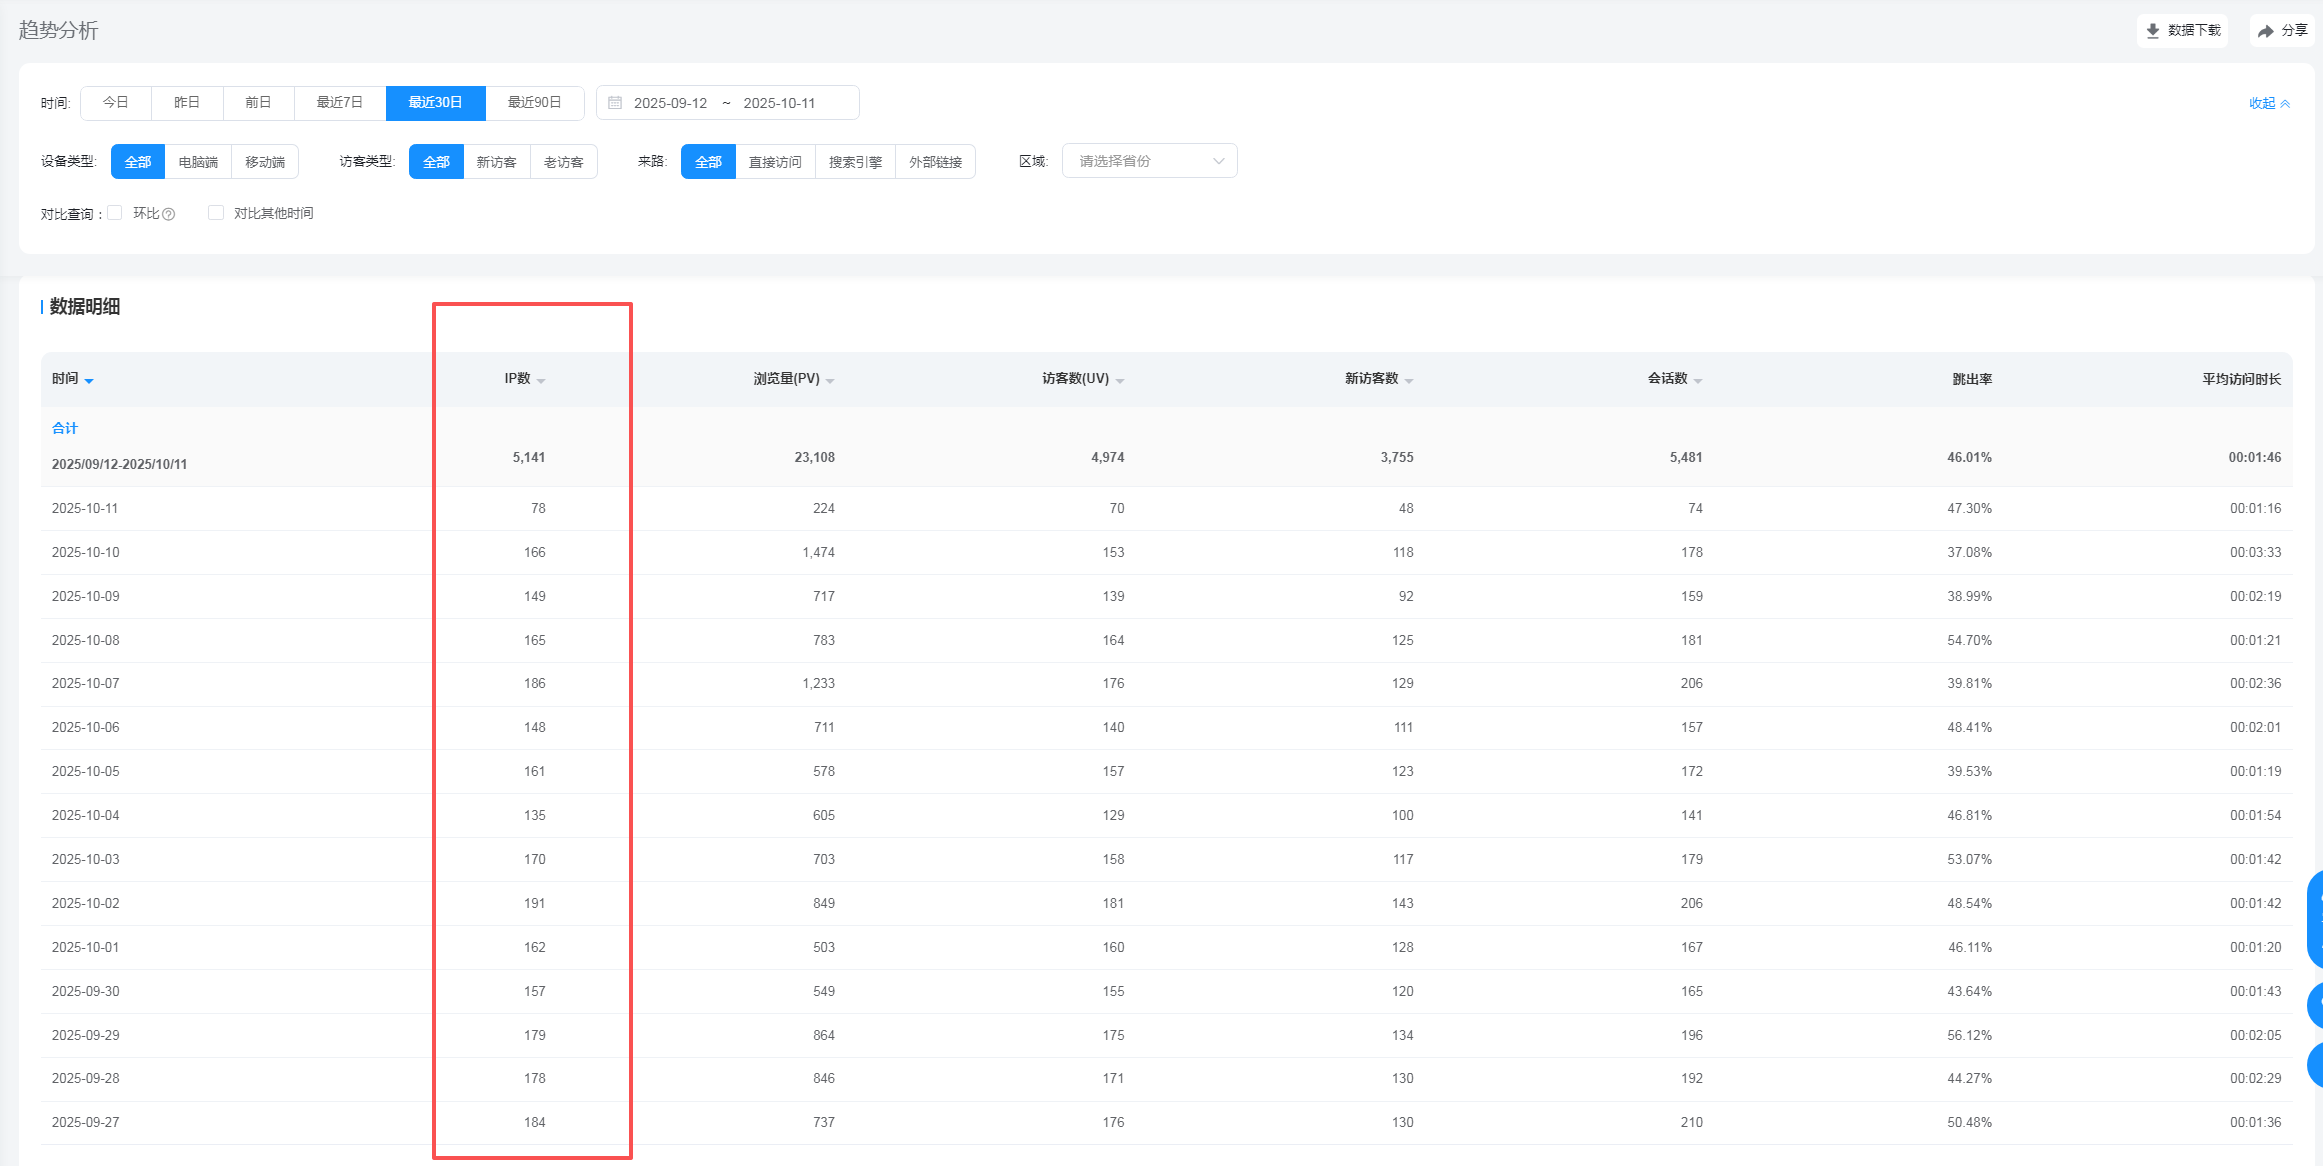This screenshot has height=1166, width=2323.
Task: Enable the 环比 comparison checkbox
Action: [115, 213]
